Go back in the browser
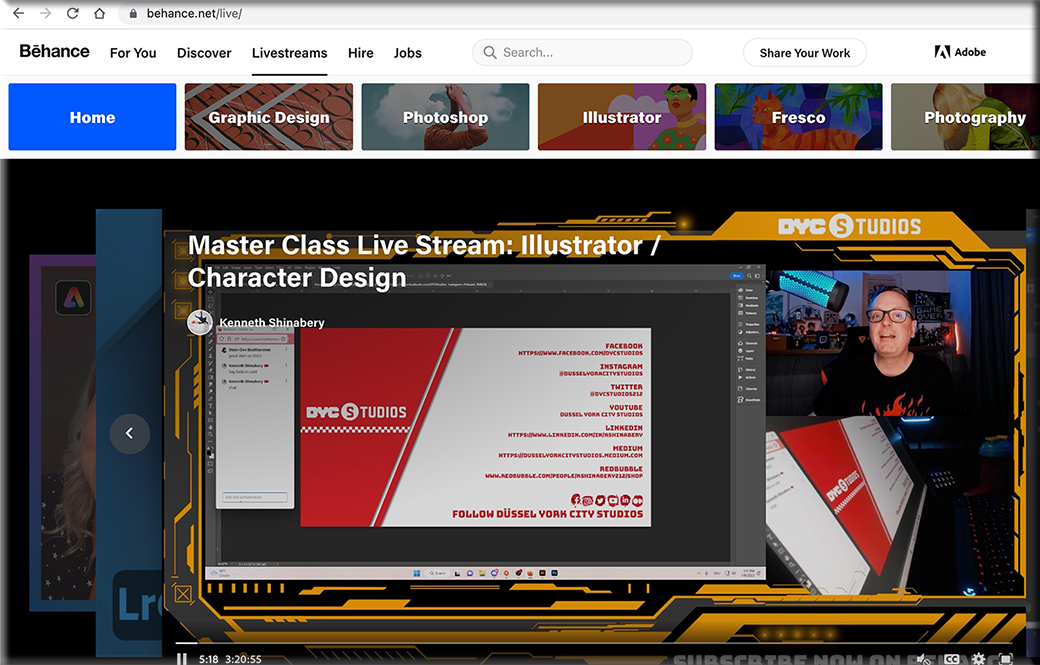 [19, 13]
